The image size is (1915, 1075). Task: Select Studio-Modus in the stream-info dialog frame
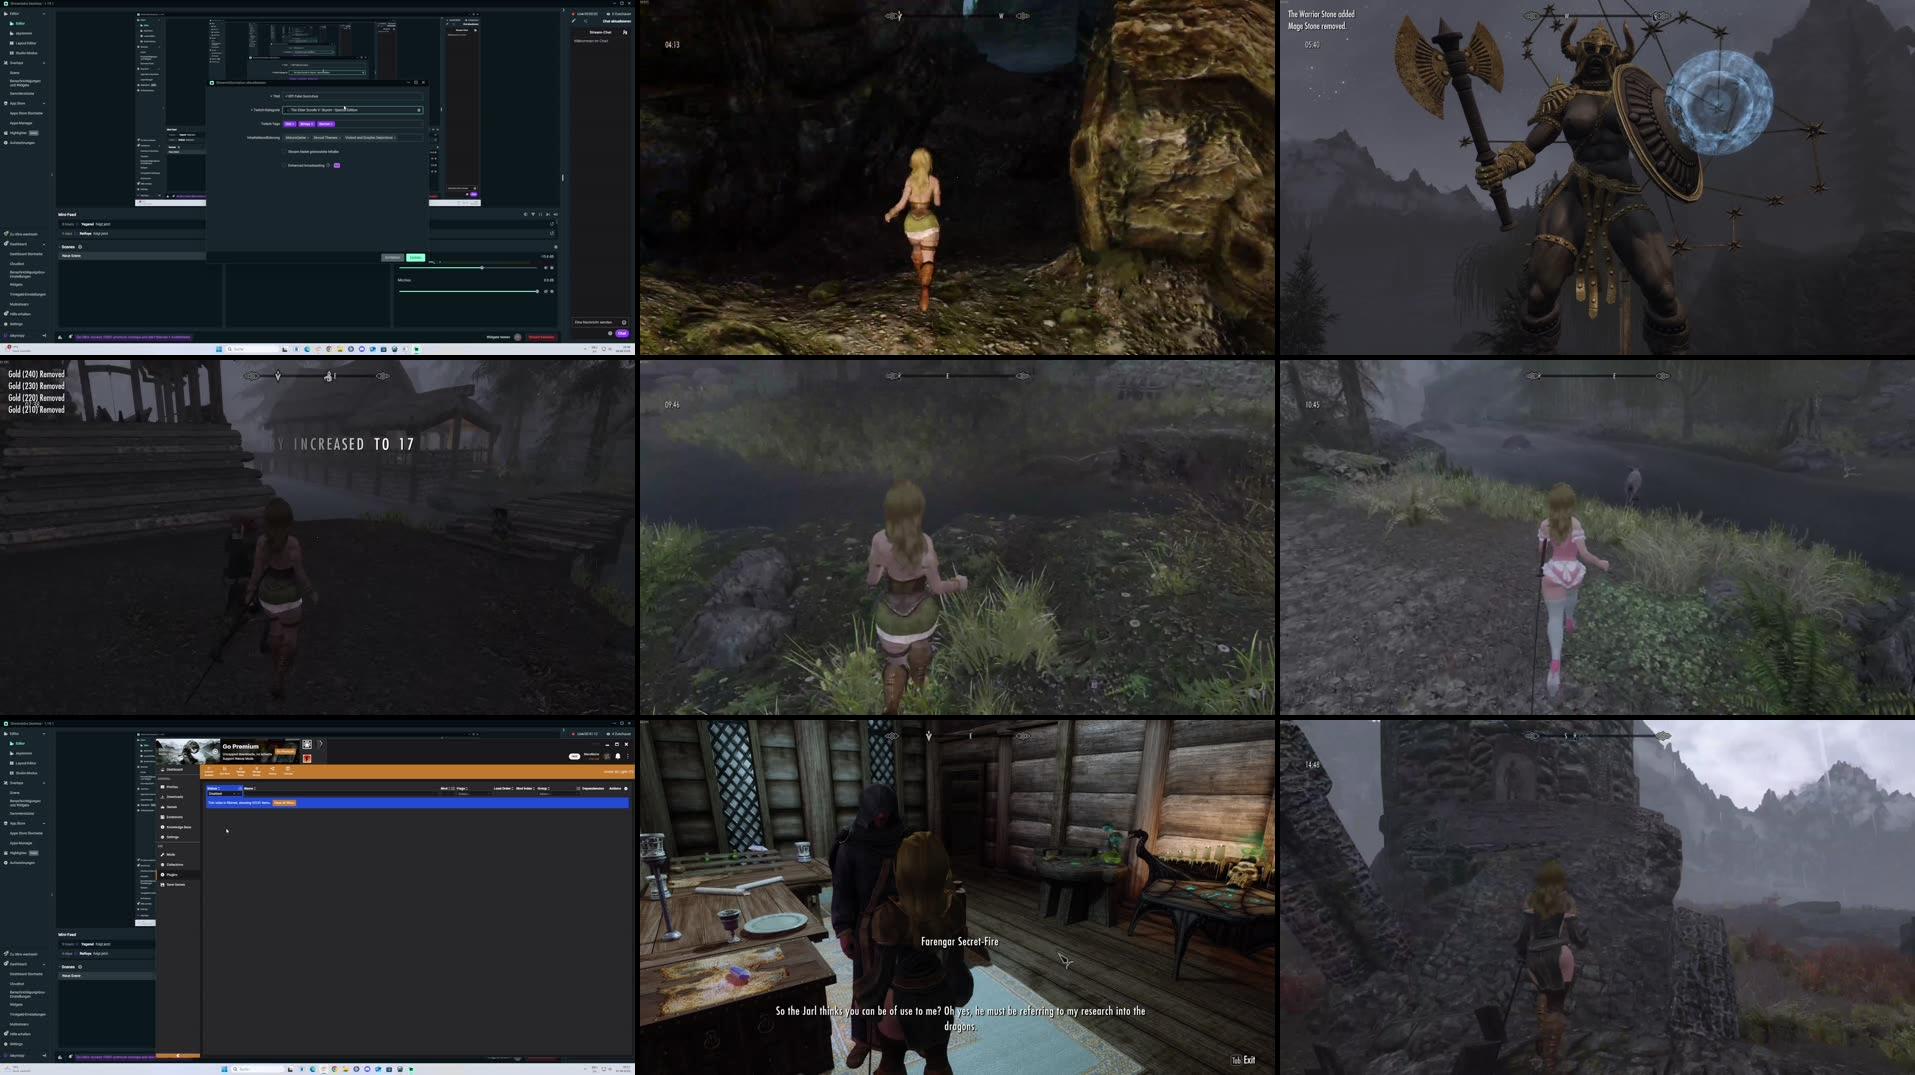[26, 53]
